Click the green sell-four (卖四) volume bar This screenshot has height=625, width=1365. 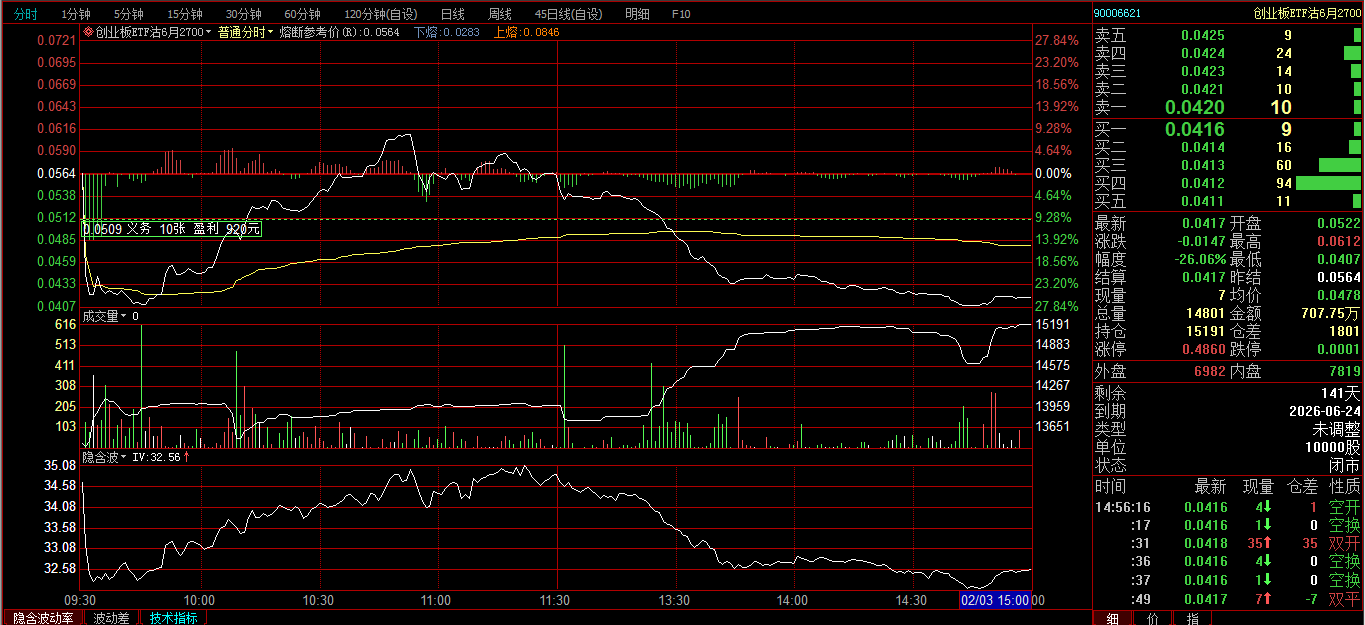tap(1351, 53)
